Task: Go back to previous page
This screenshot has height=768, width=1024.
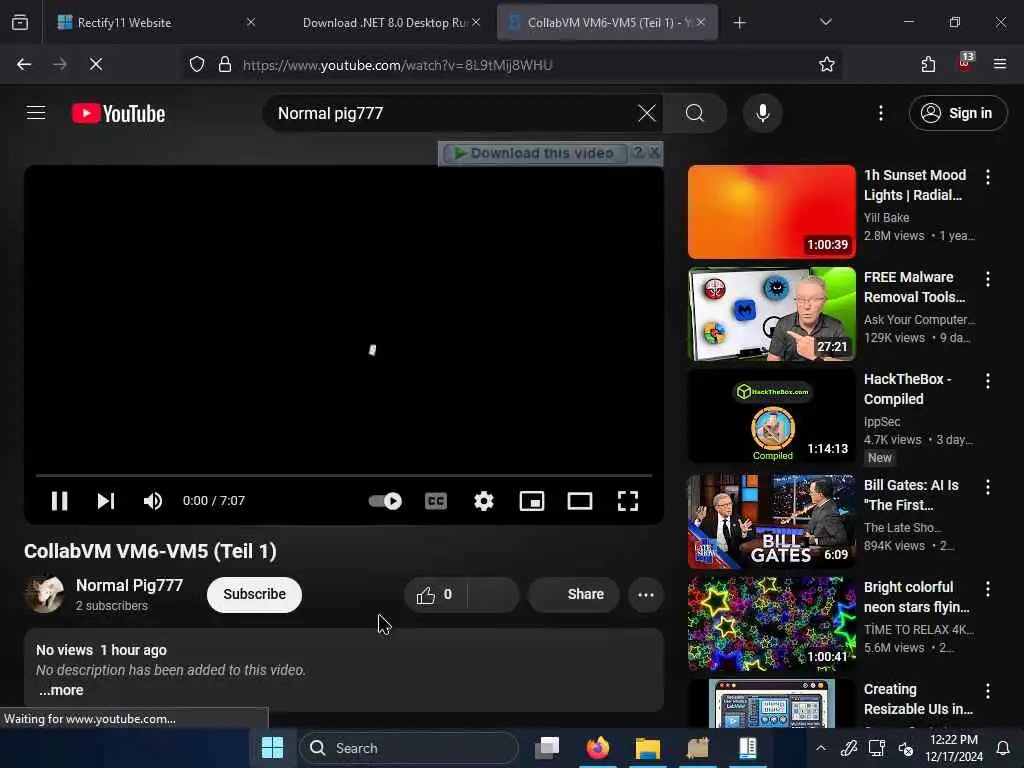Action: point(24,64)
